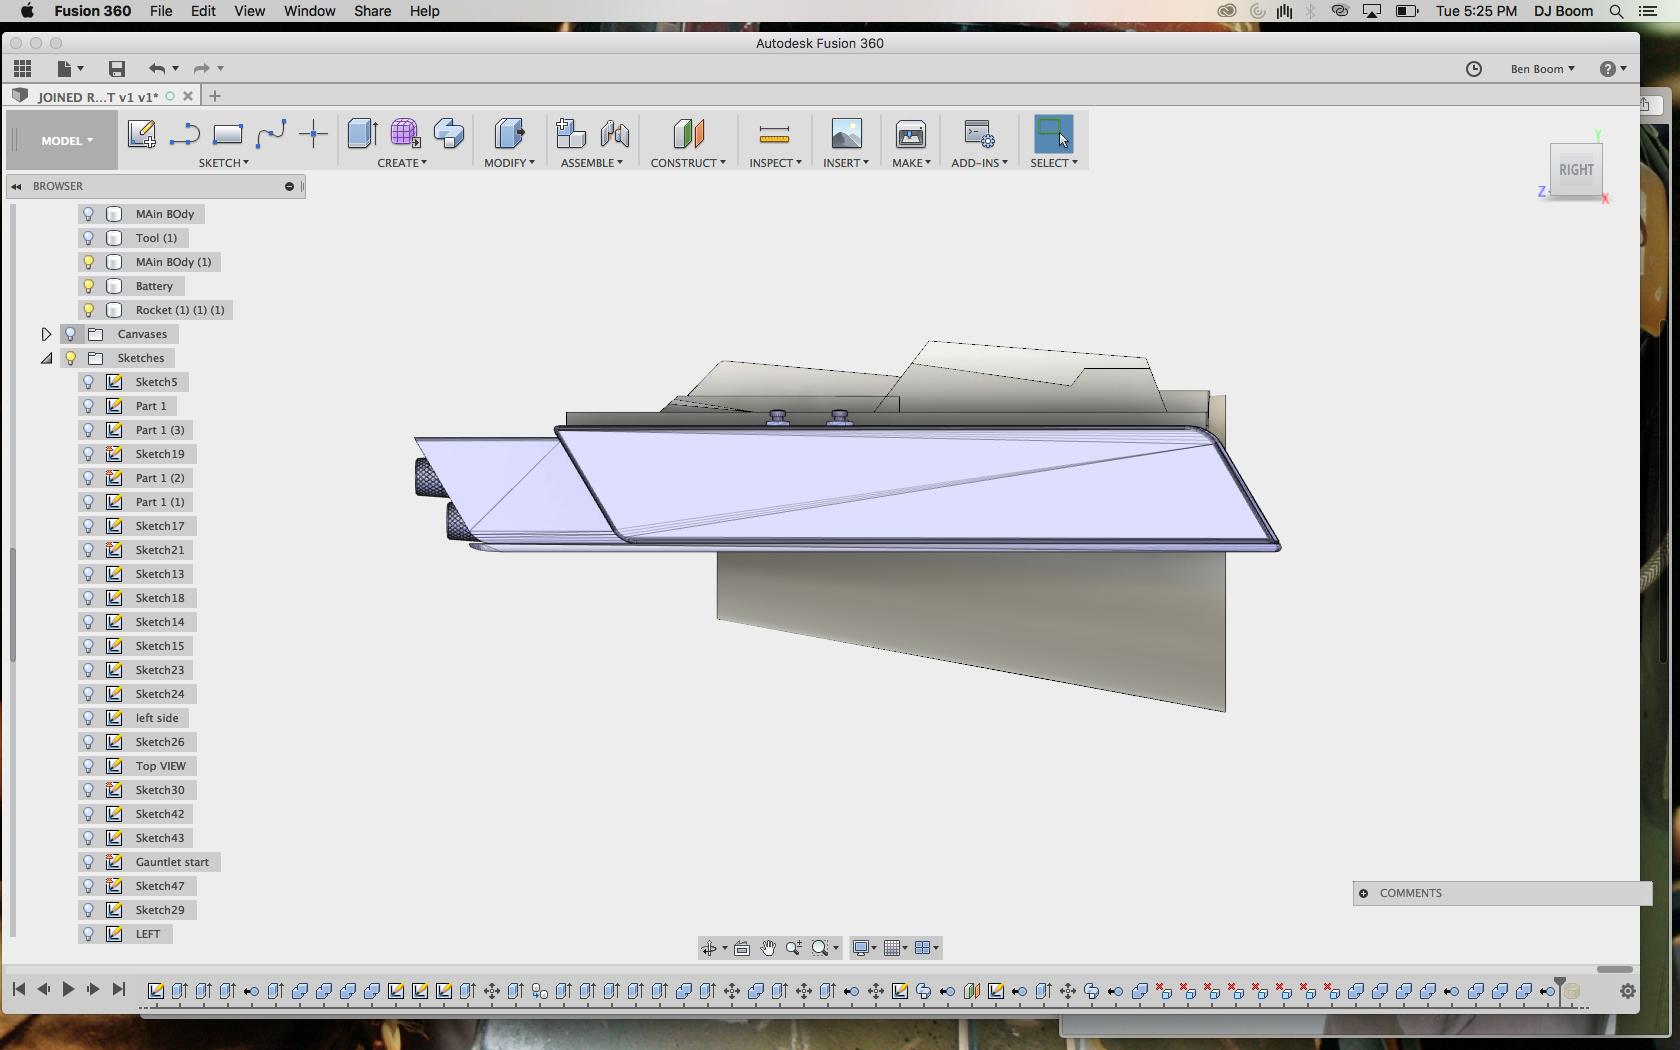The height and width of the screenshot is (1050, 1680).
Task: Click the Look At navigation icon
Action: click(742, 948)
